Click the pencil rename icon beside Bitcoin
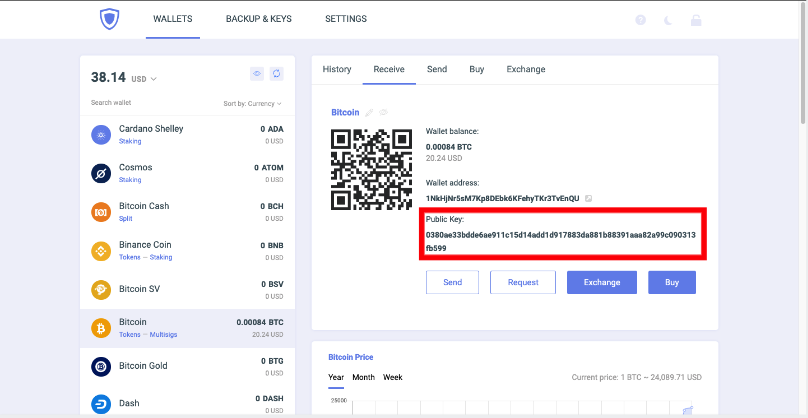This screenshot has width=808, height=418. coord(369,112)
